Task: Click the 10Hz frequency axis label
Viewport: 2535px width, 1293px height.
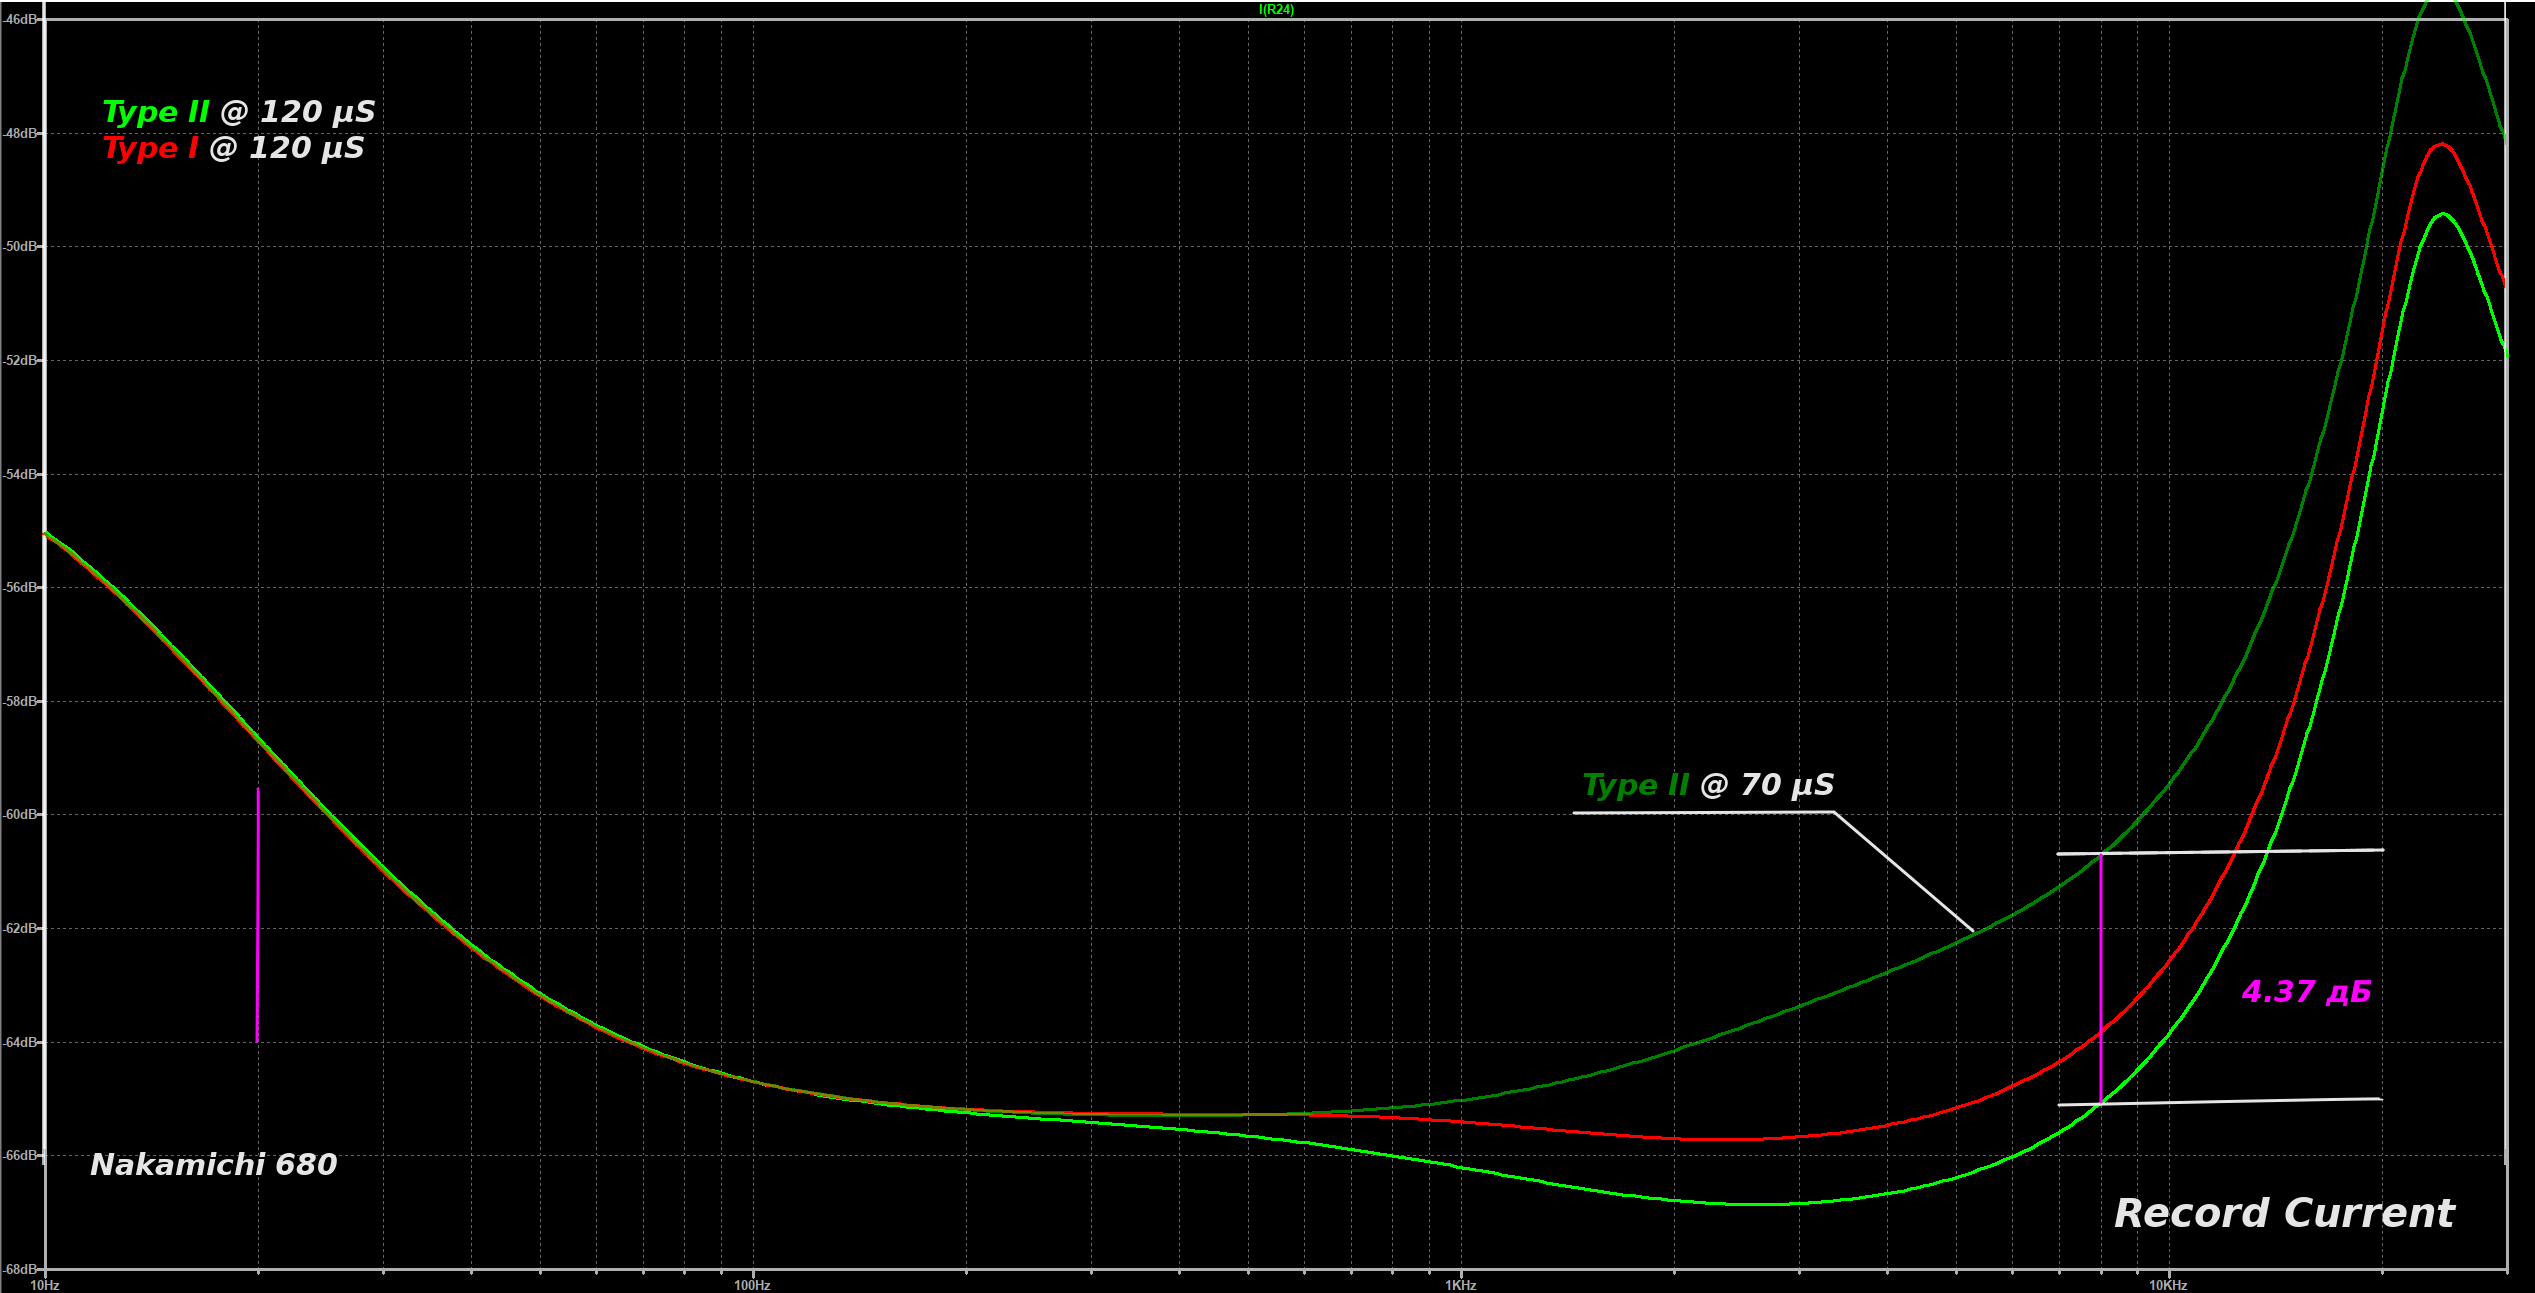Action: [45, 1285]
